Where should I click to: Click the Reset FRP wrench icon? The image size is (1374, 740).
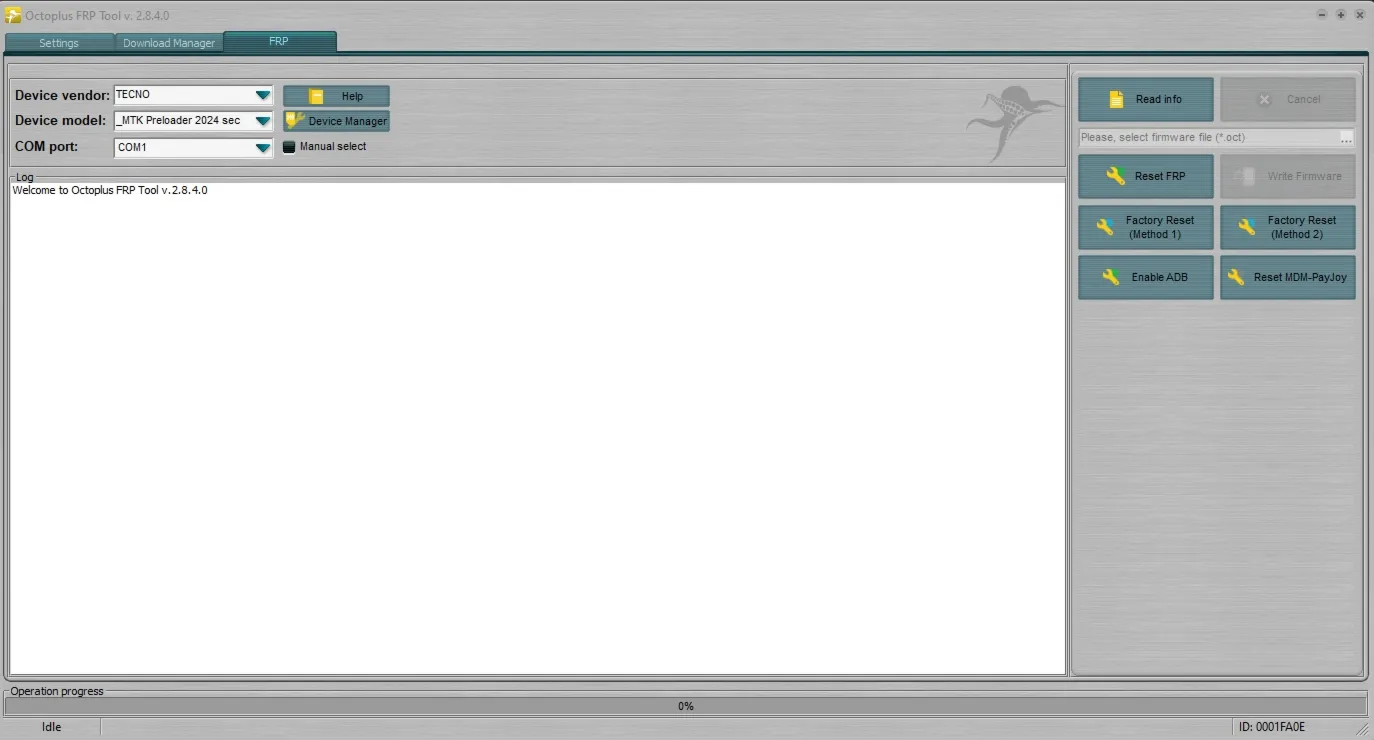point(1116,176)
